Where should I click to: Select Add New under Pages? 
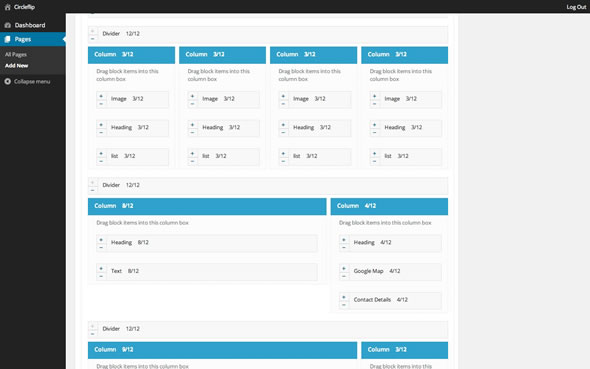(x=17, y=65)
